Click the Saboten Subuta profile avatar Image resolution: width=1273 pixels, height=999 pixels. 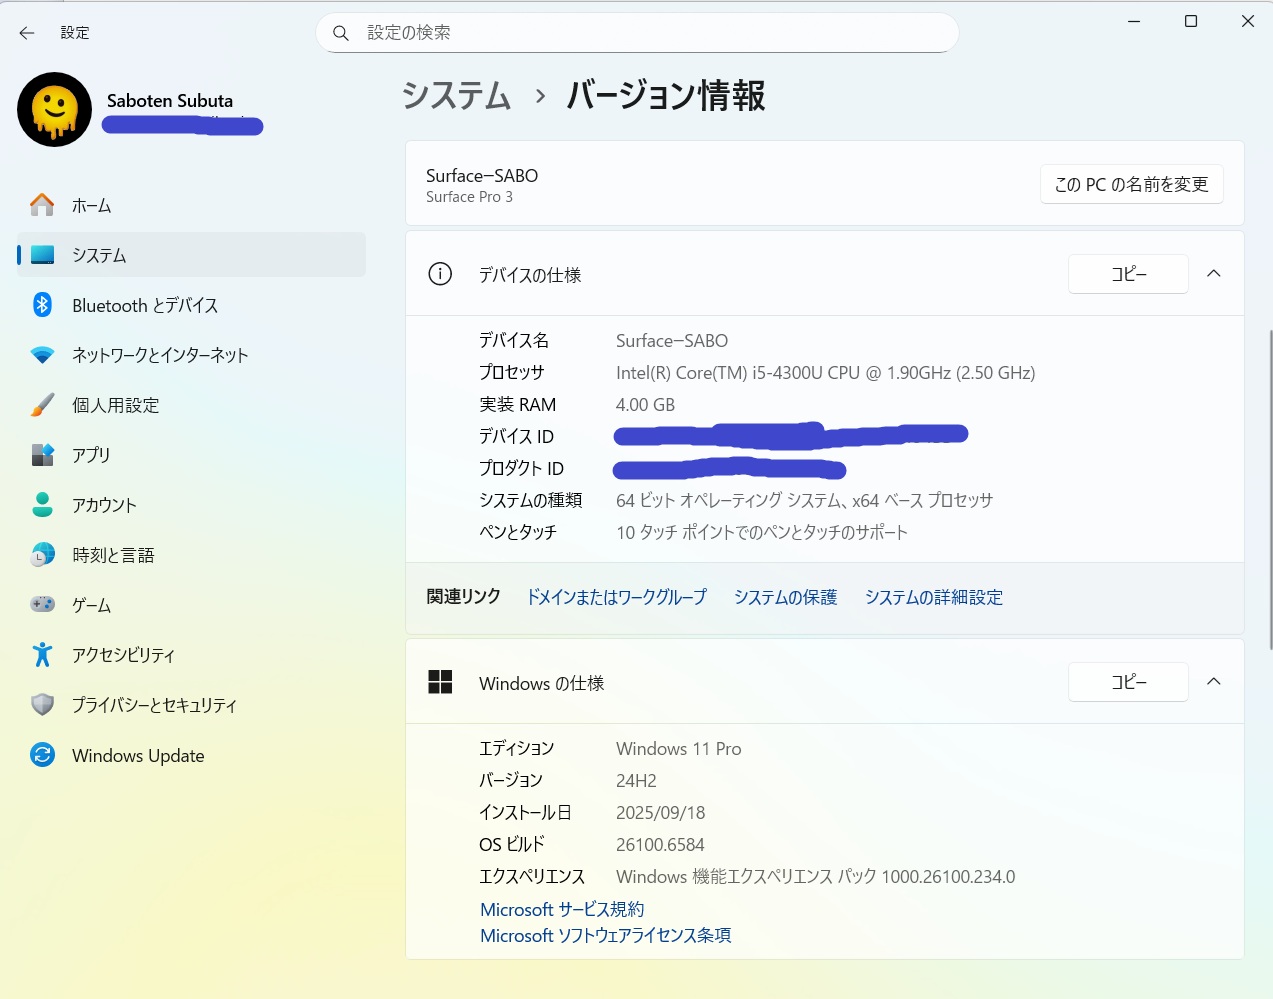[55, 110]
